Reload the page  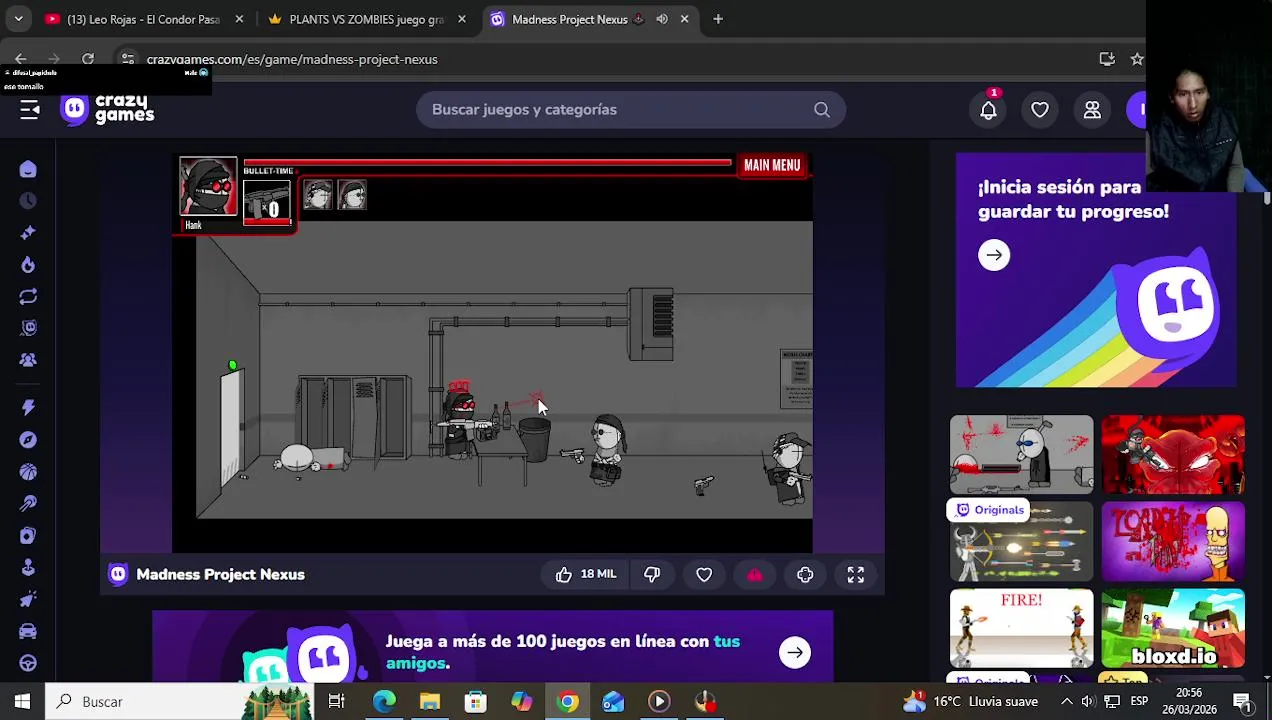88,59
